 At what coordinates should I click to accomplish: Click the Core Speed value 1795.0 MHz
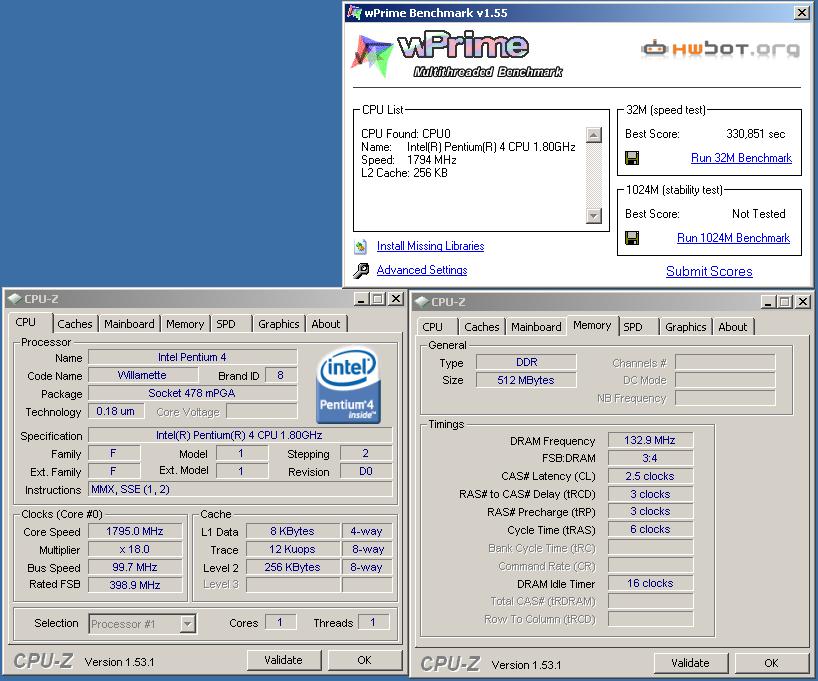(135, 531)
